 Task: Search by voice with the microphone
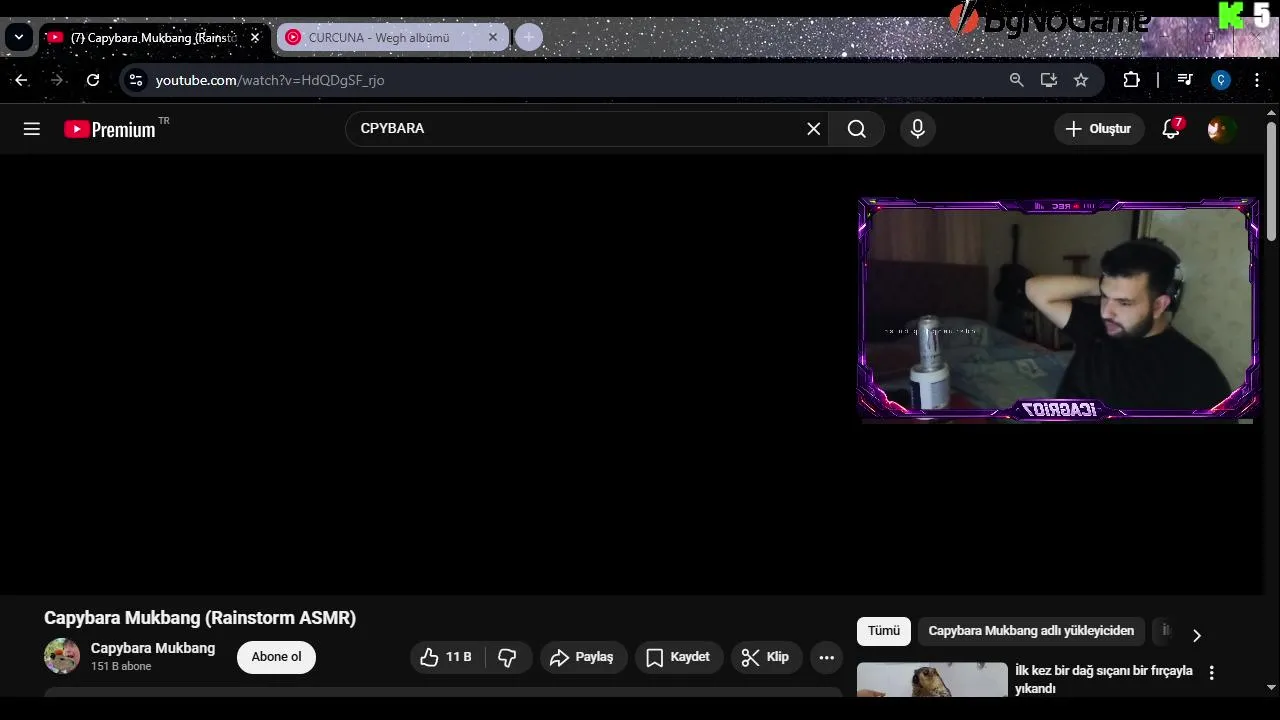(918, 129)
